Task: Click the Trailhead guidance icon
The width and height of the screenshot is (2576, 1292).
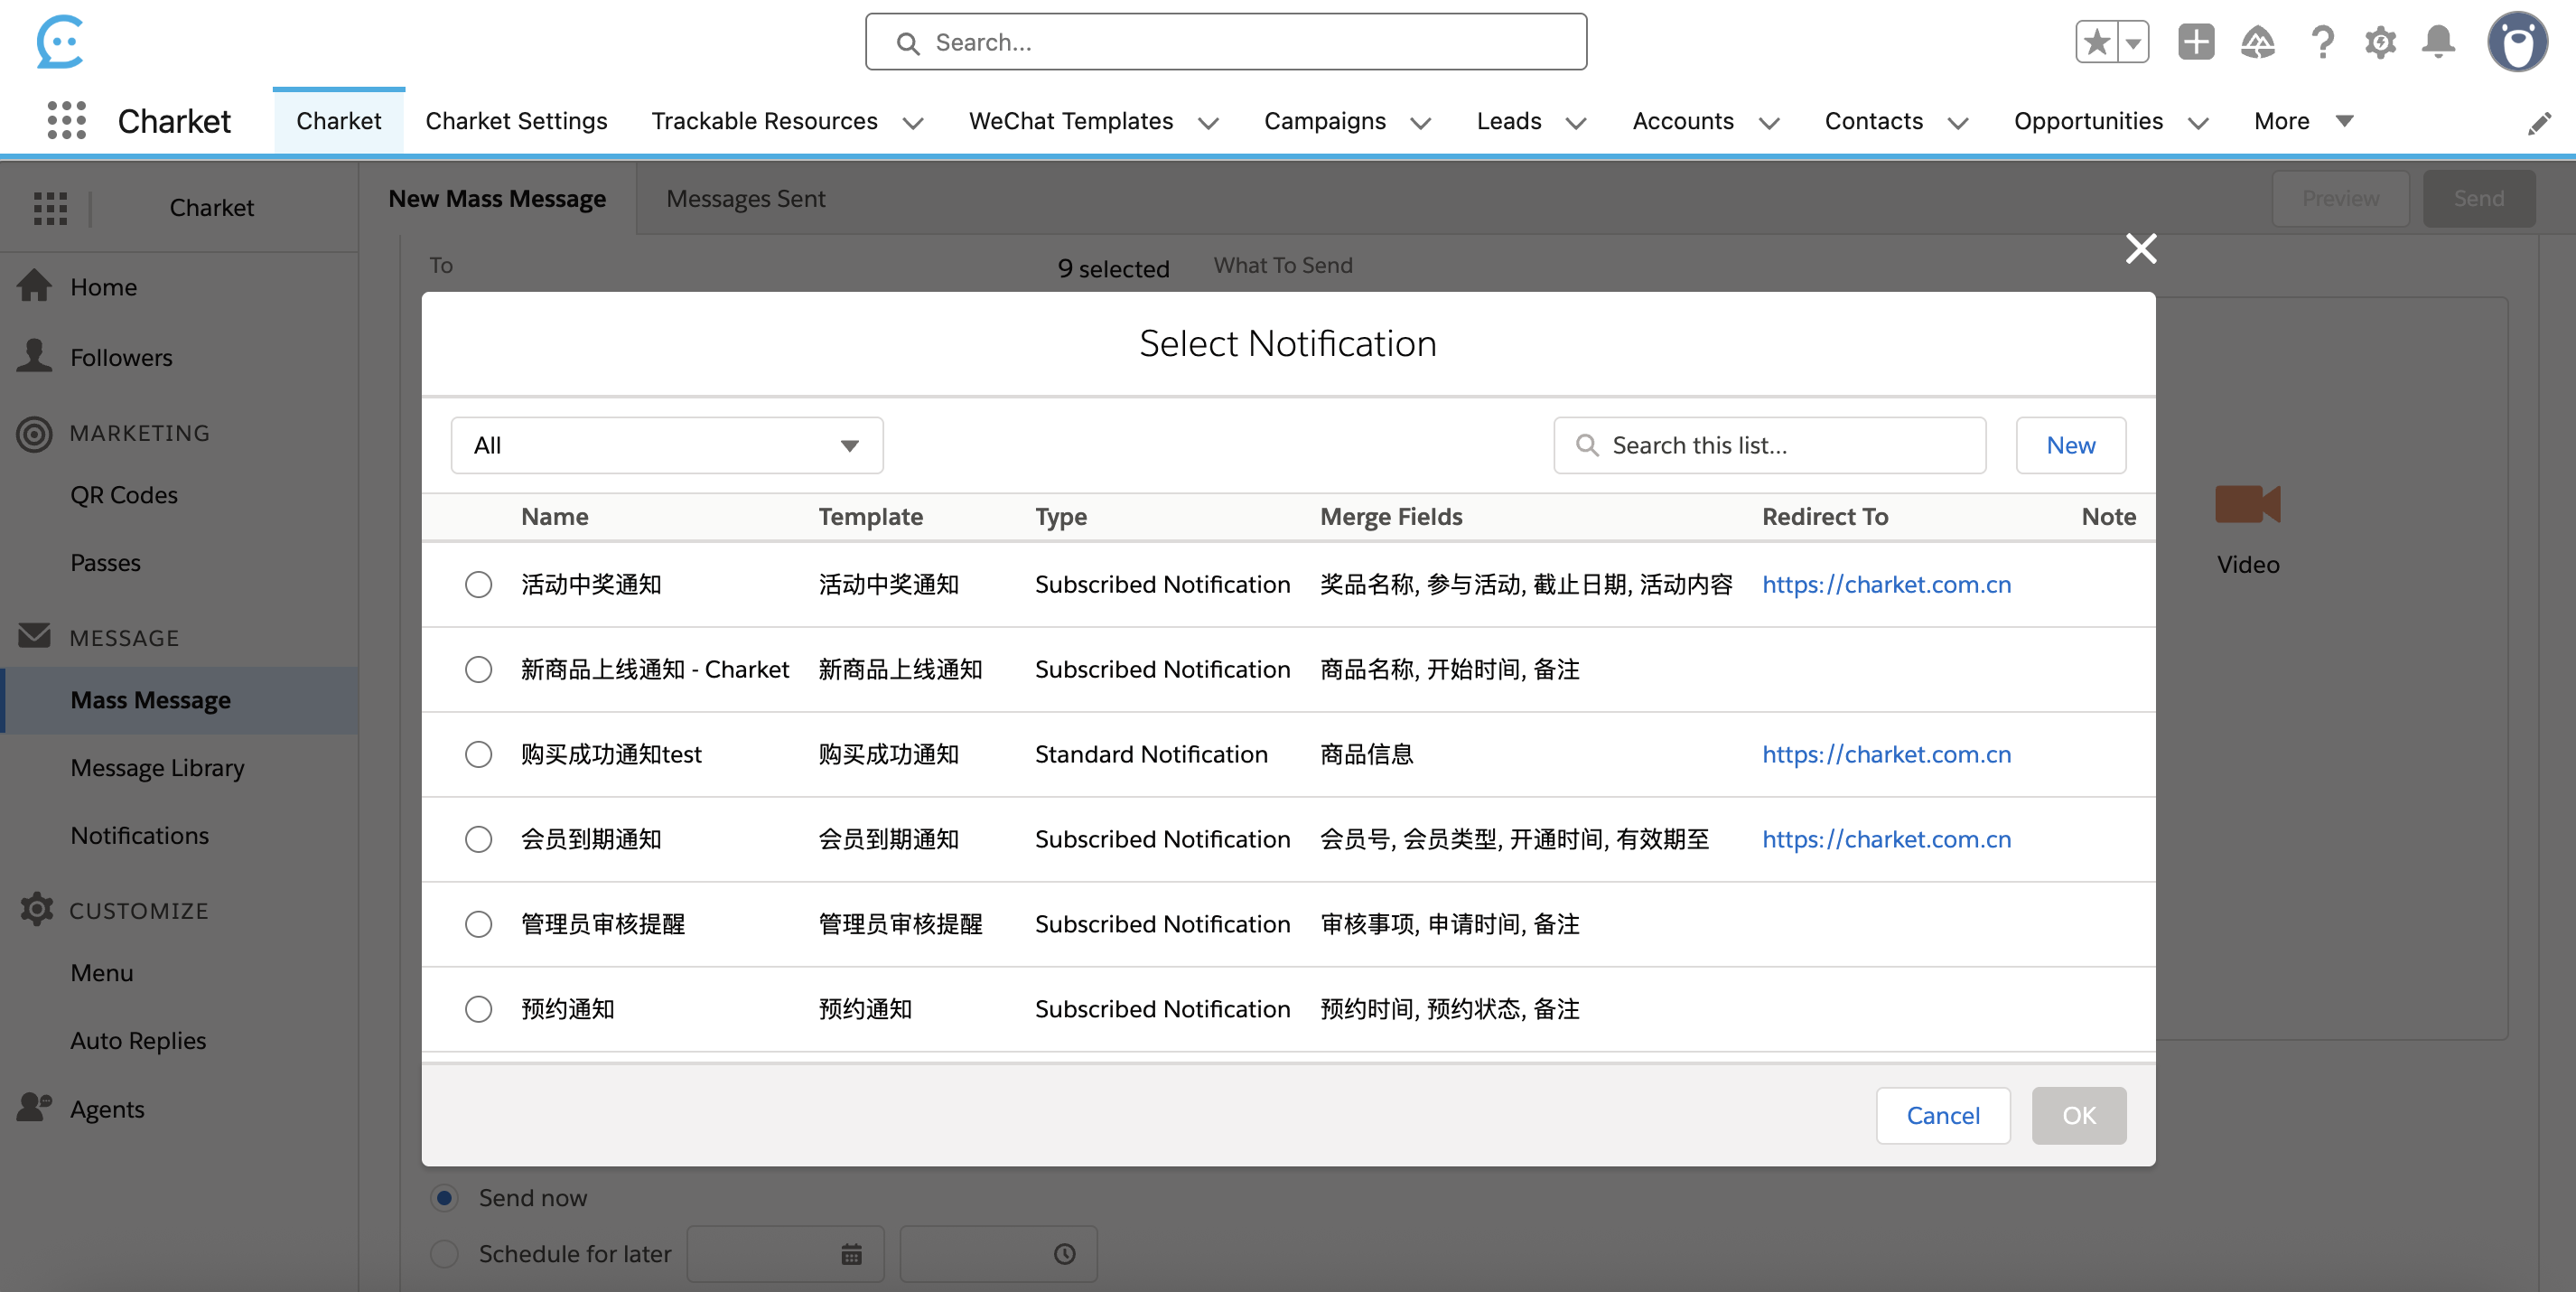Action: tap(2258, 42)
